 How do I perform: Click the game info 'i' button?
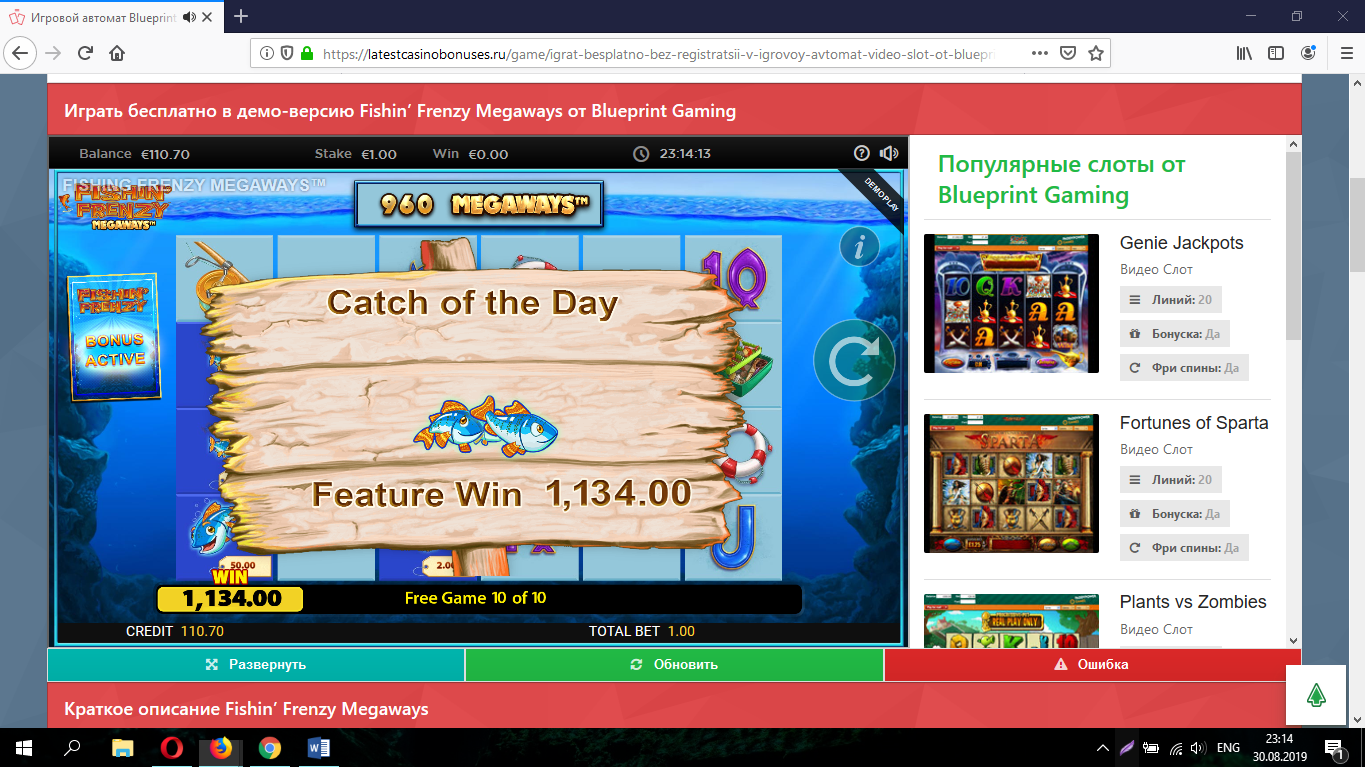(858, 246)
